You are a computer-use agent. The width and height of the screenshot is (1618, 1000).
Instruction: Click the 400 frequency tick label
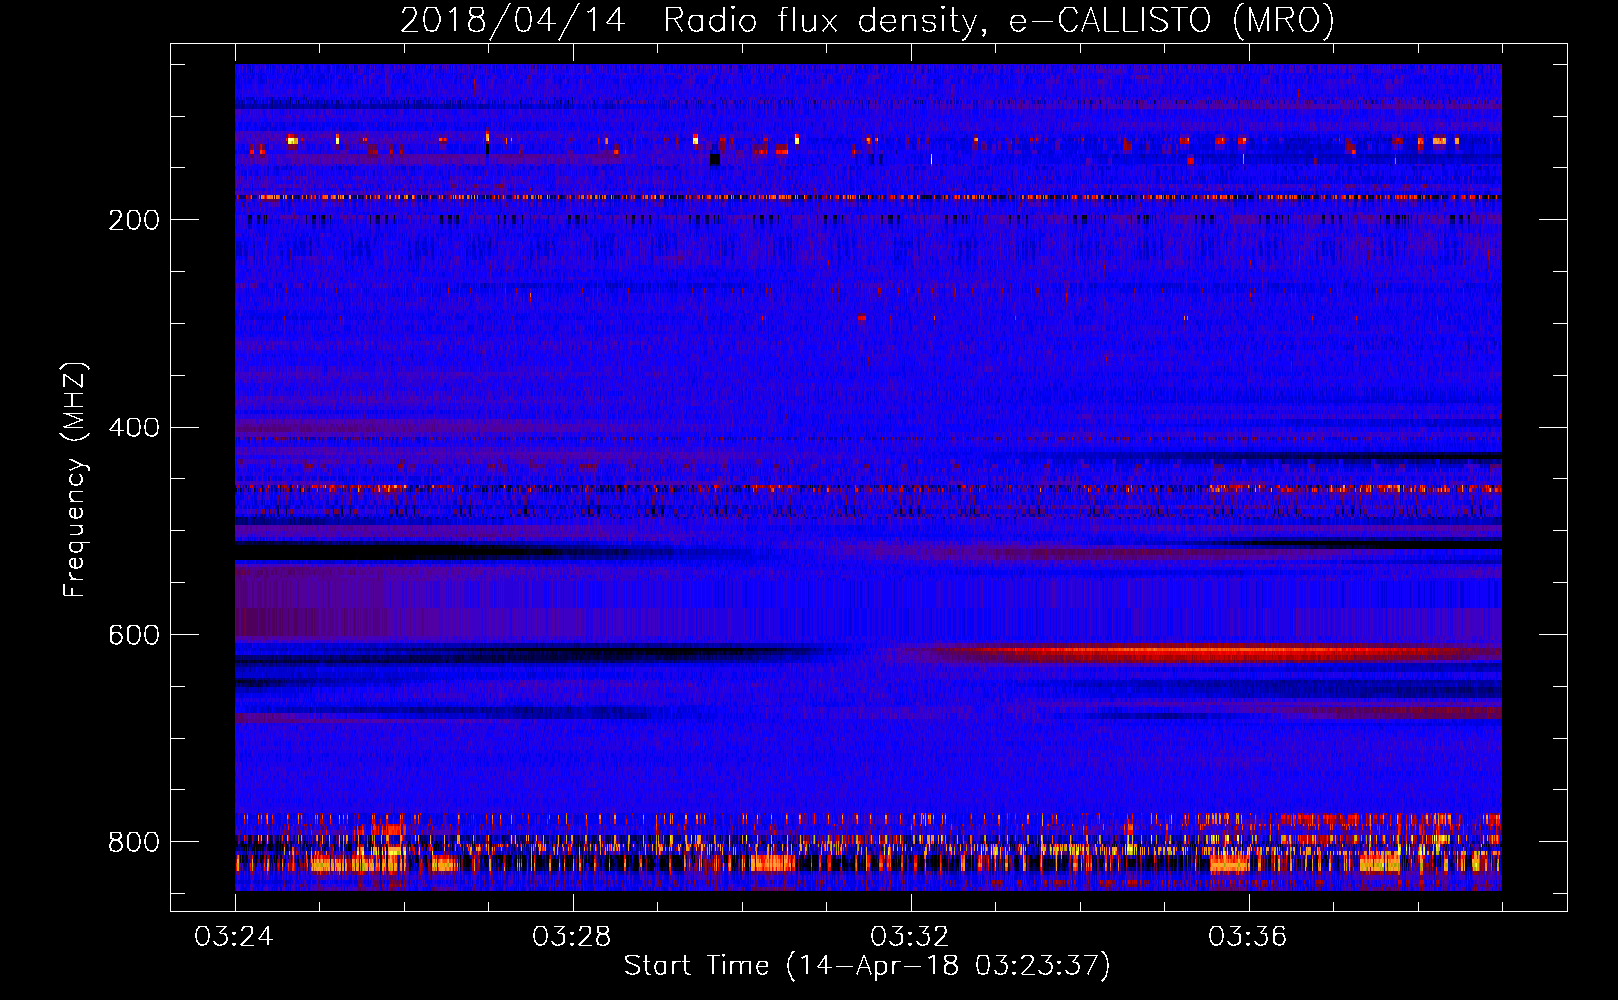[134, 428]
